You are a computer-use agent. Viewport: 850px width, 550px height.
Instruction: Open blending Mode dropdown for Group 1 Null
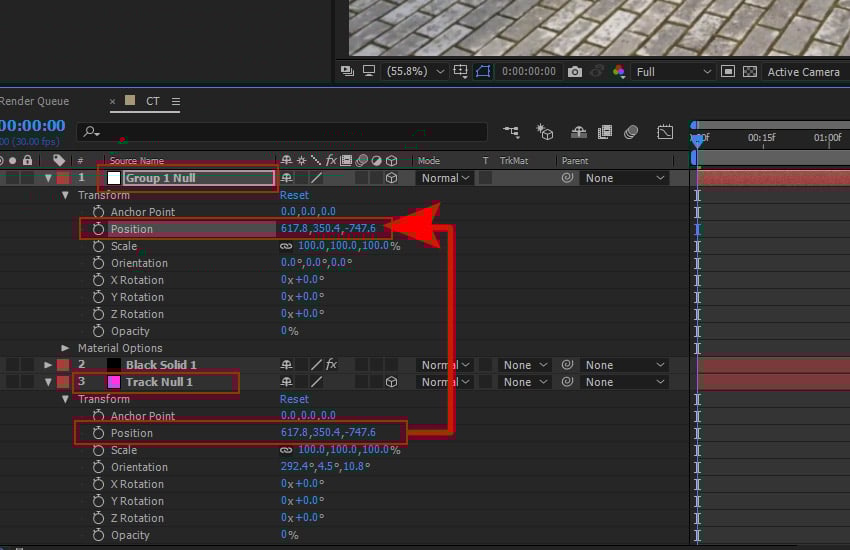point(445,178)
